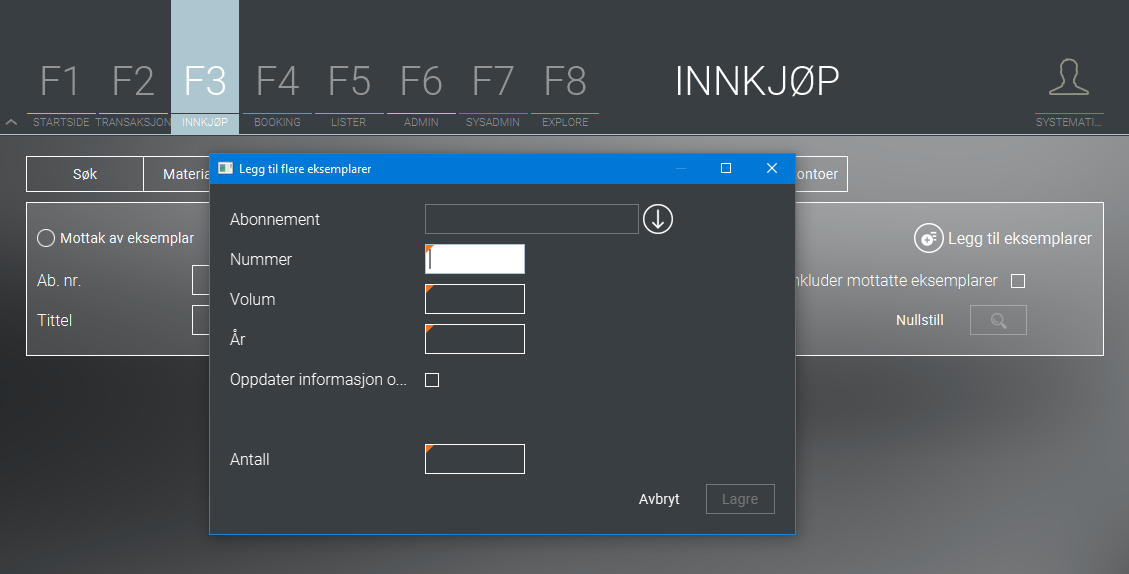The width and height of the screenshot is (1129, 574).
Task: Go to the F6 Admin tab
Action: (x=421, y=92)
